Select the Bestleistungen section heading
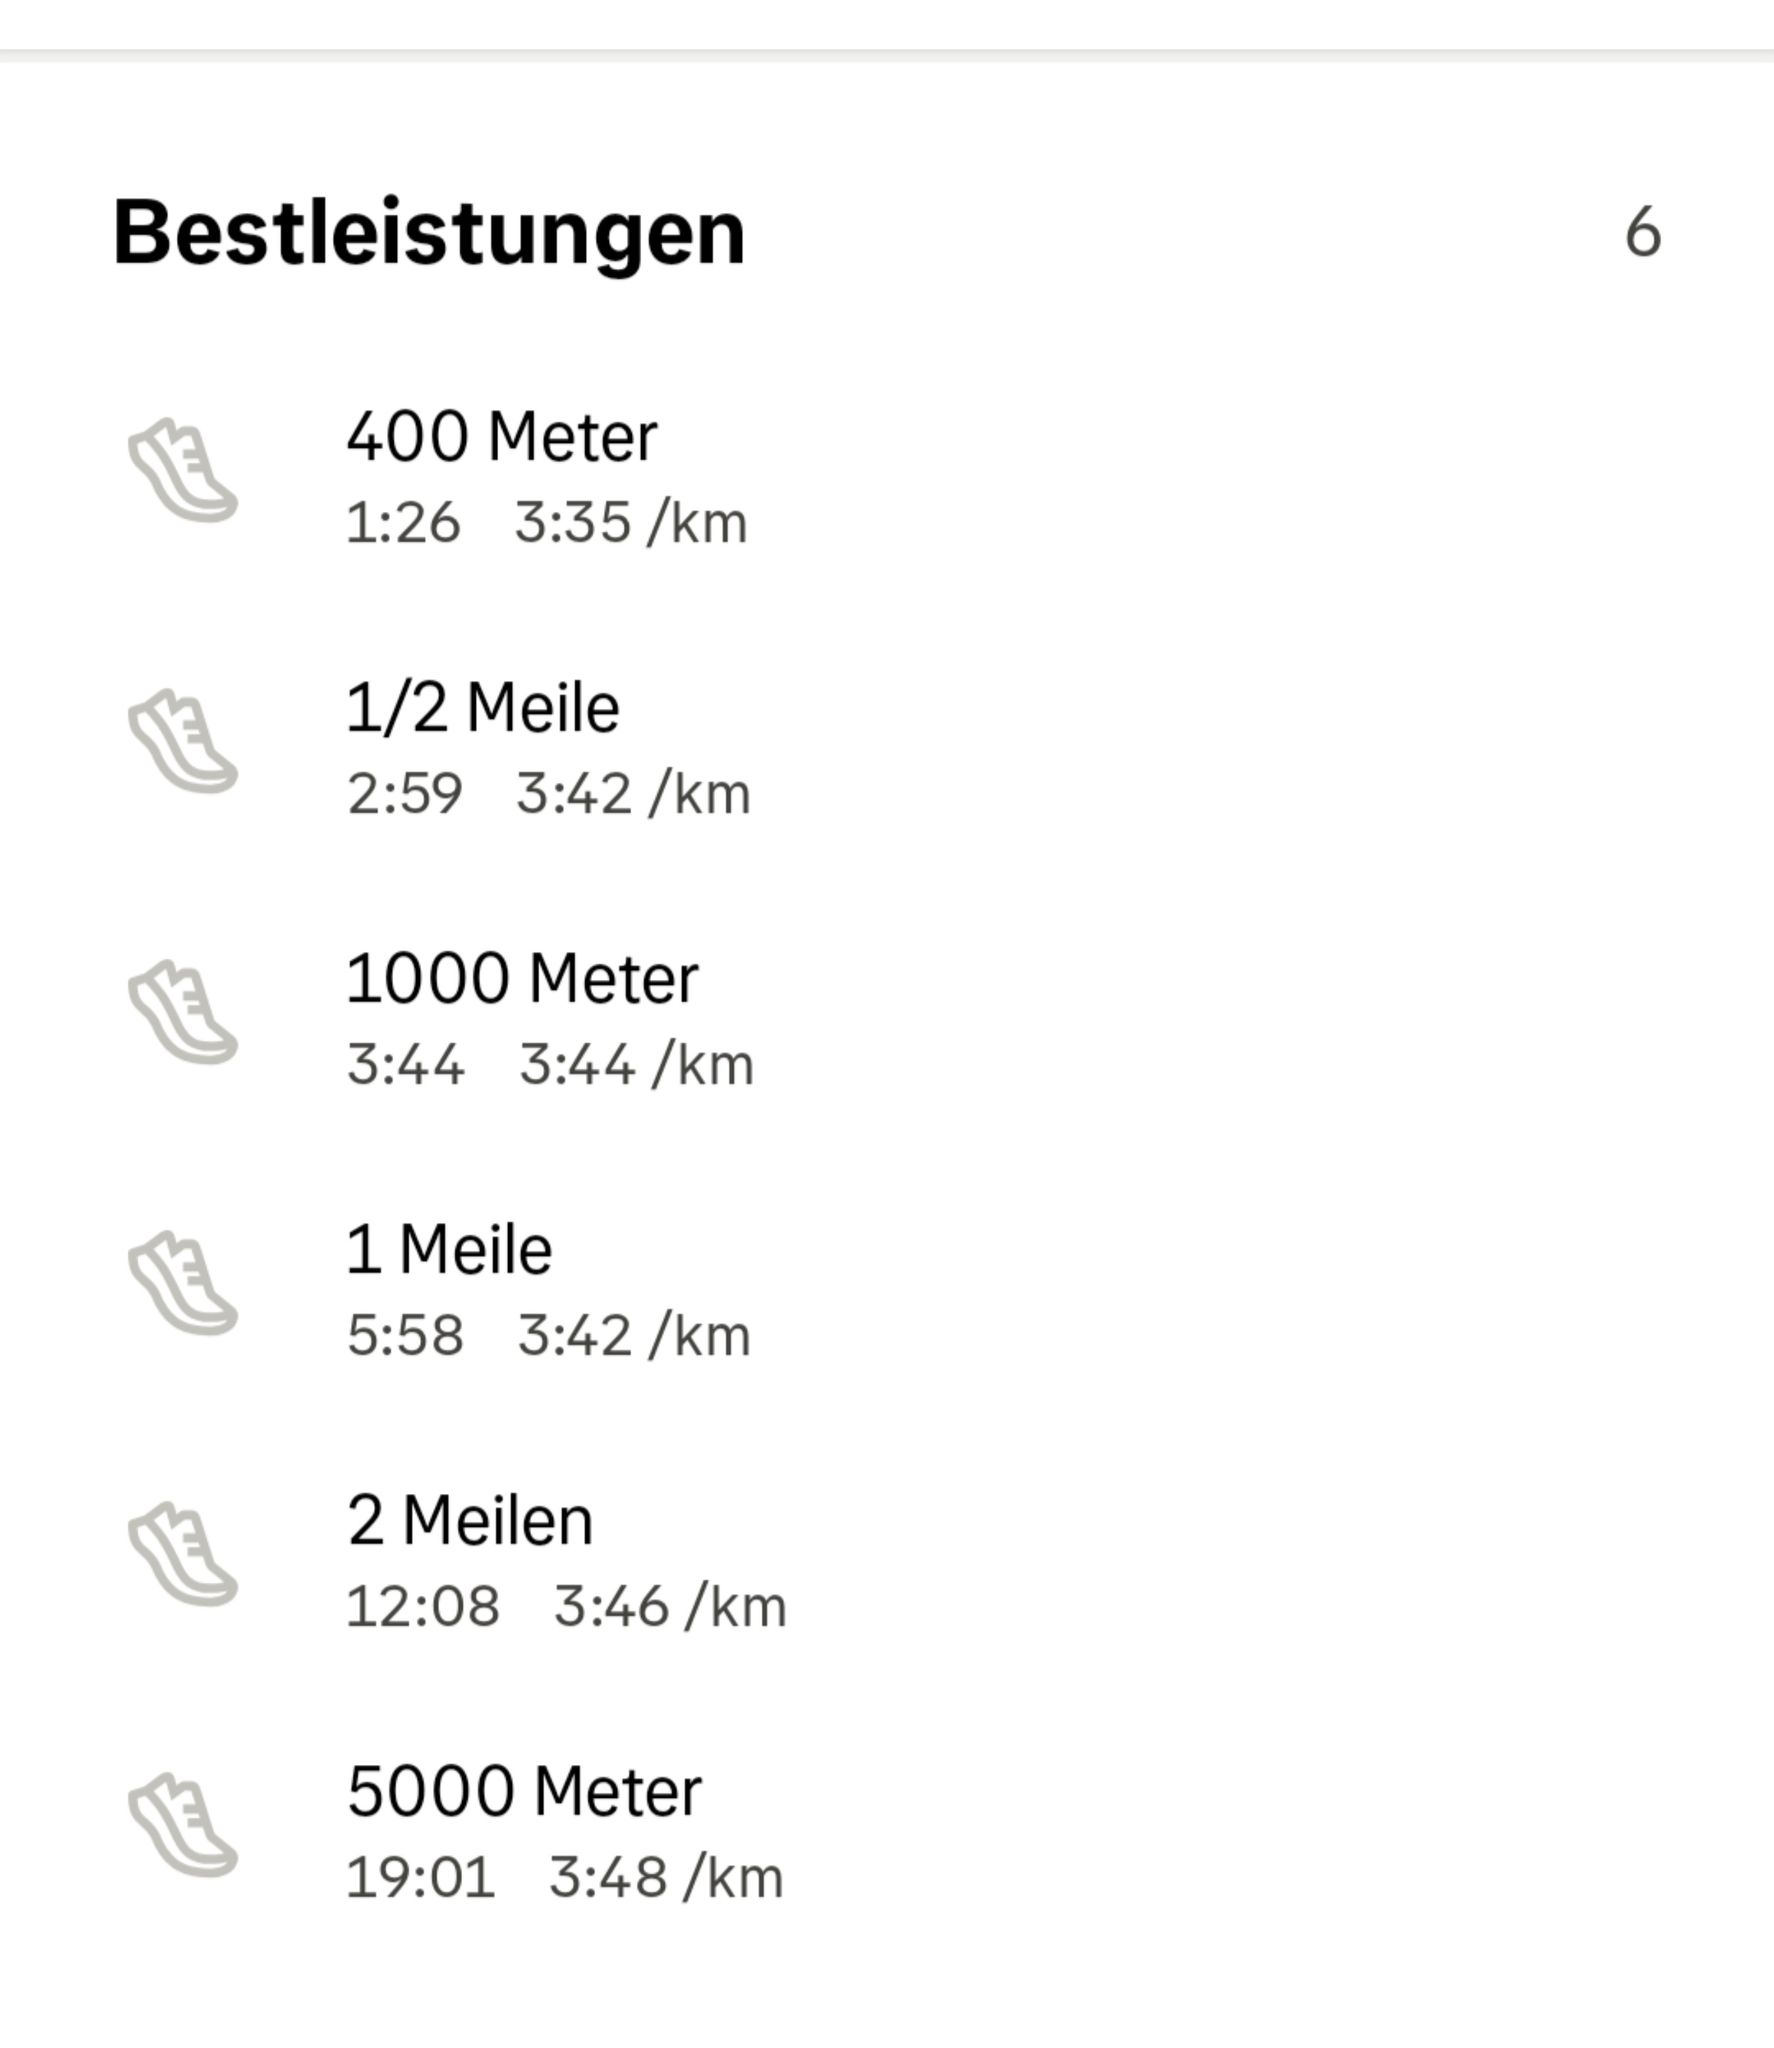 coord(429,233)
